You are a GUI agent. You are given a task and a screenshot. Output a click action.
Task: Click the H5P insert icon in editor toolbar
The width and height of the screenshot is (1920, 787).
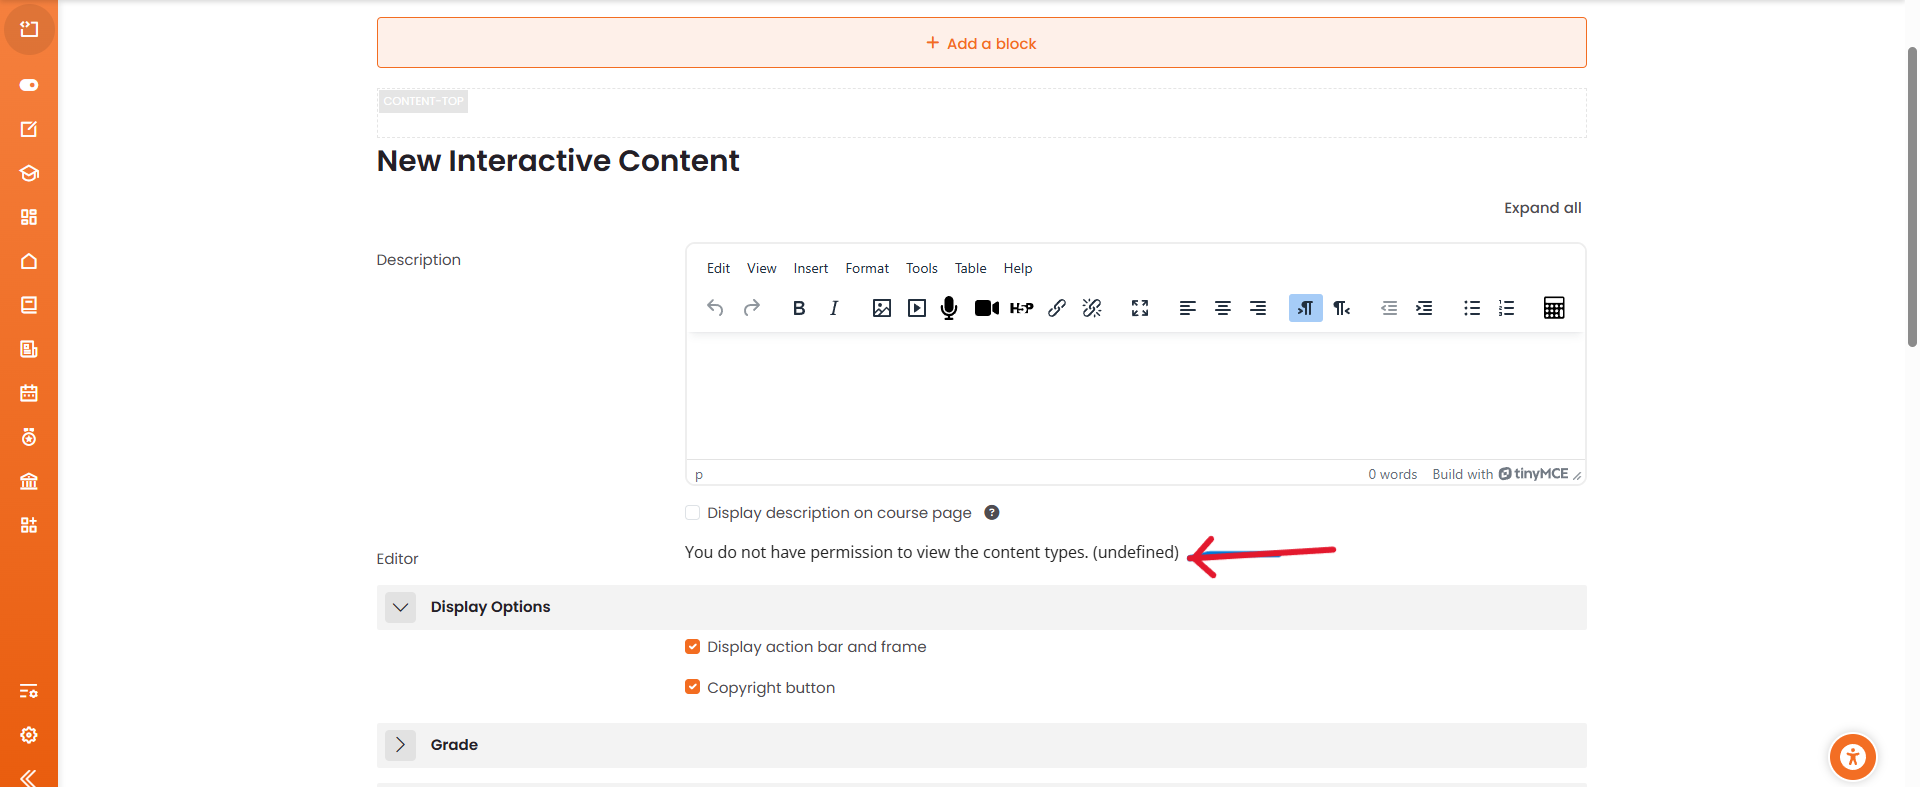tap(1021, 308)
